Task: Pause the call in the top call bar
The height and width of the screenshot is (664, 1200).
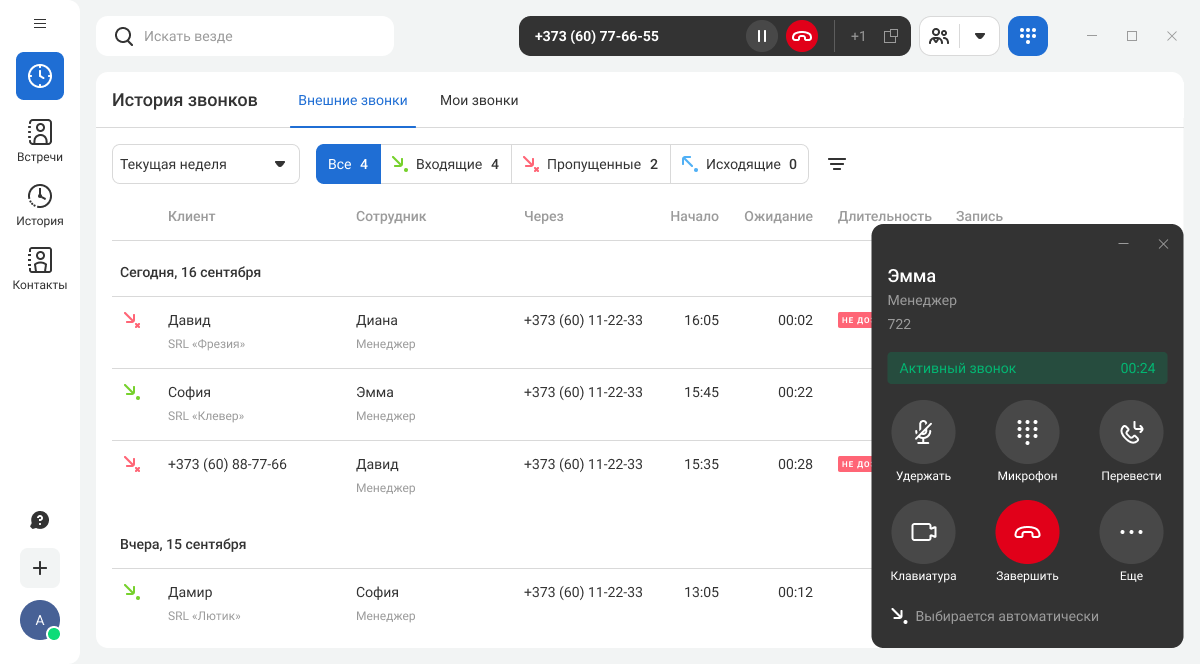Action: coord(761,36)
